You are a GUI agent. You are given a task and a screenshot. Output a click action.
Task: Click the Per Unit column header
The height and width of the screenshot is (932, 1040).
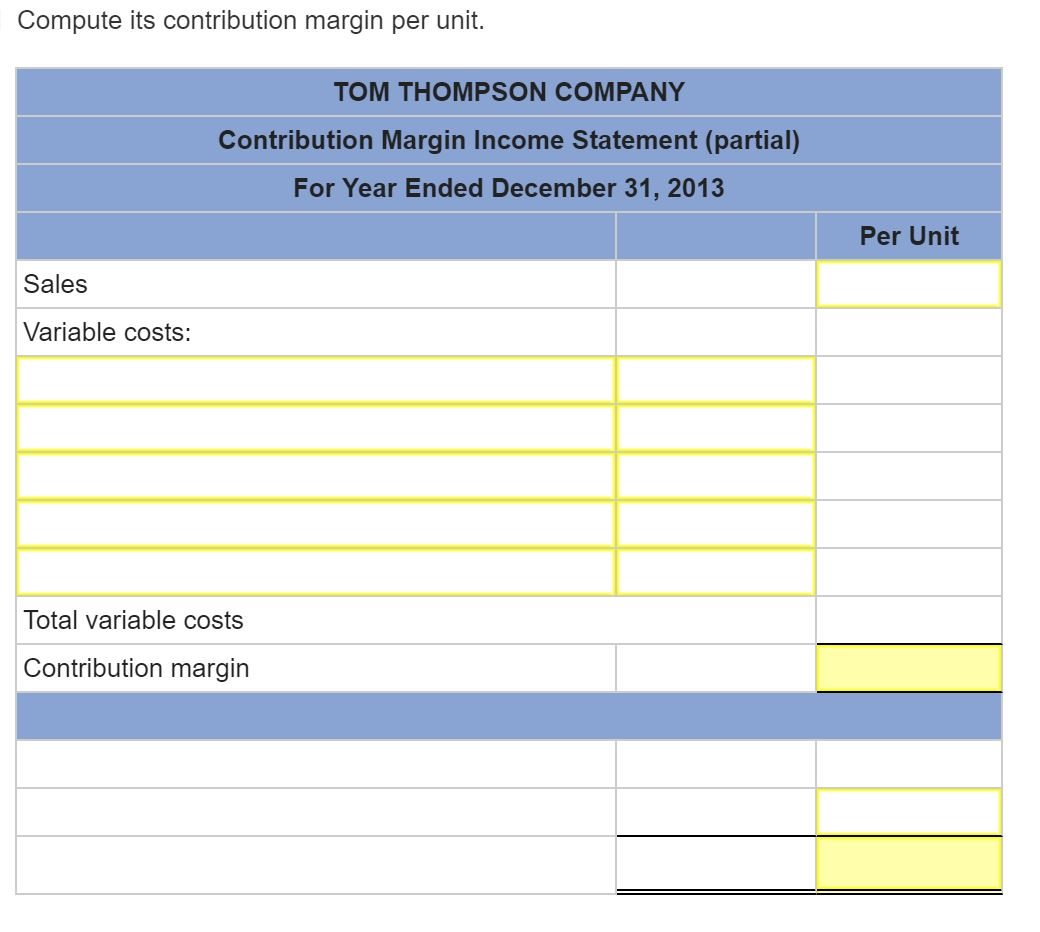tap(908, 236)
